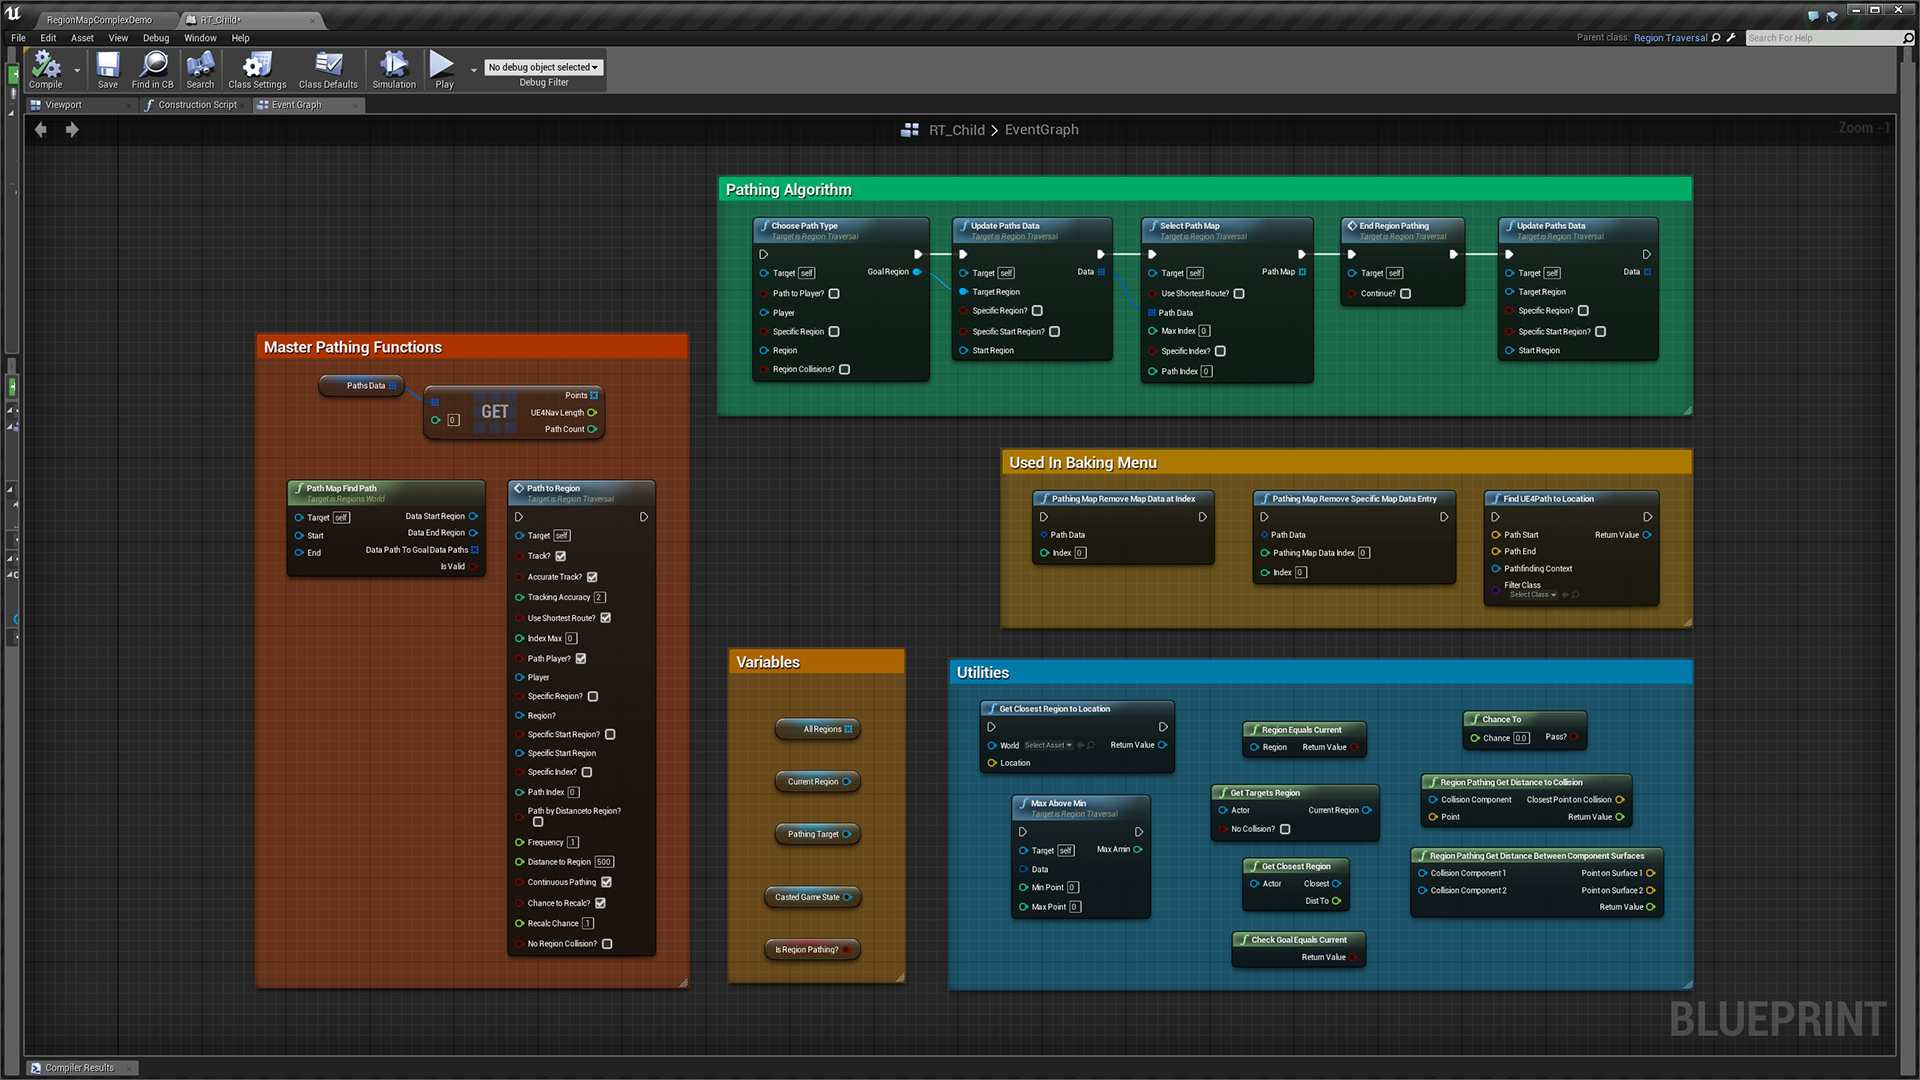The height and width of the screenshot is (1080, 1920).
Task: Start Simulation from the toolbar
Action: point(394,68)
